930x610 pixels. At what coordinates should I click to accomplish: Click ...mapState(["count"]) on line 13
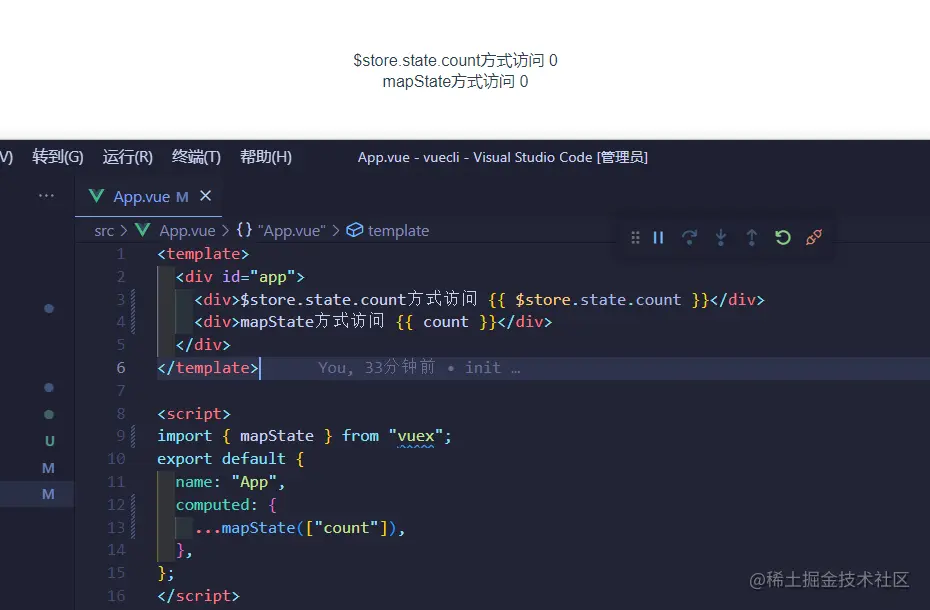click(x=295, y=528)
